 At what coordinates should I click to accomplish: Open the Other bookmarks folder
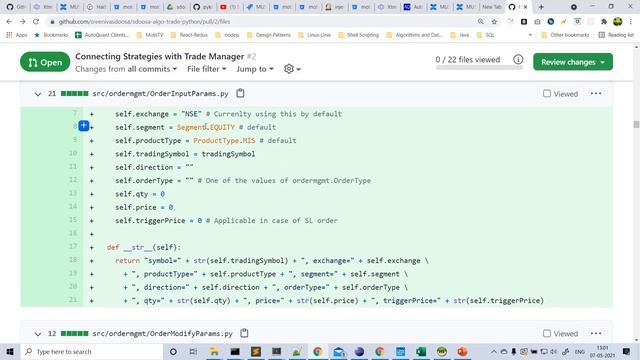565,35
